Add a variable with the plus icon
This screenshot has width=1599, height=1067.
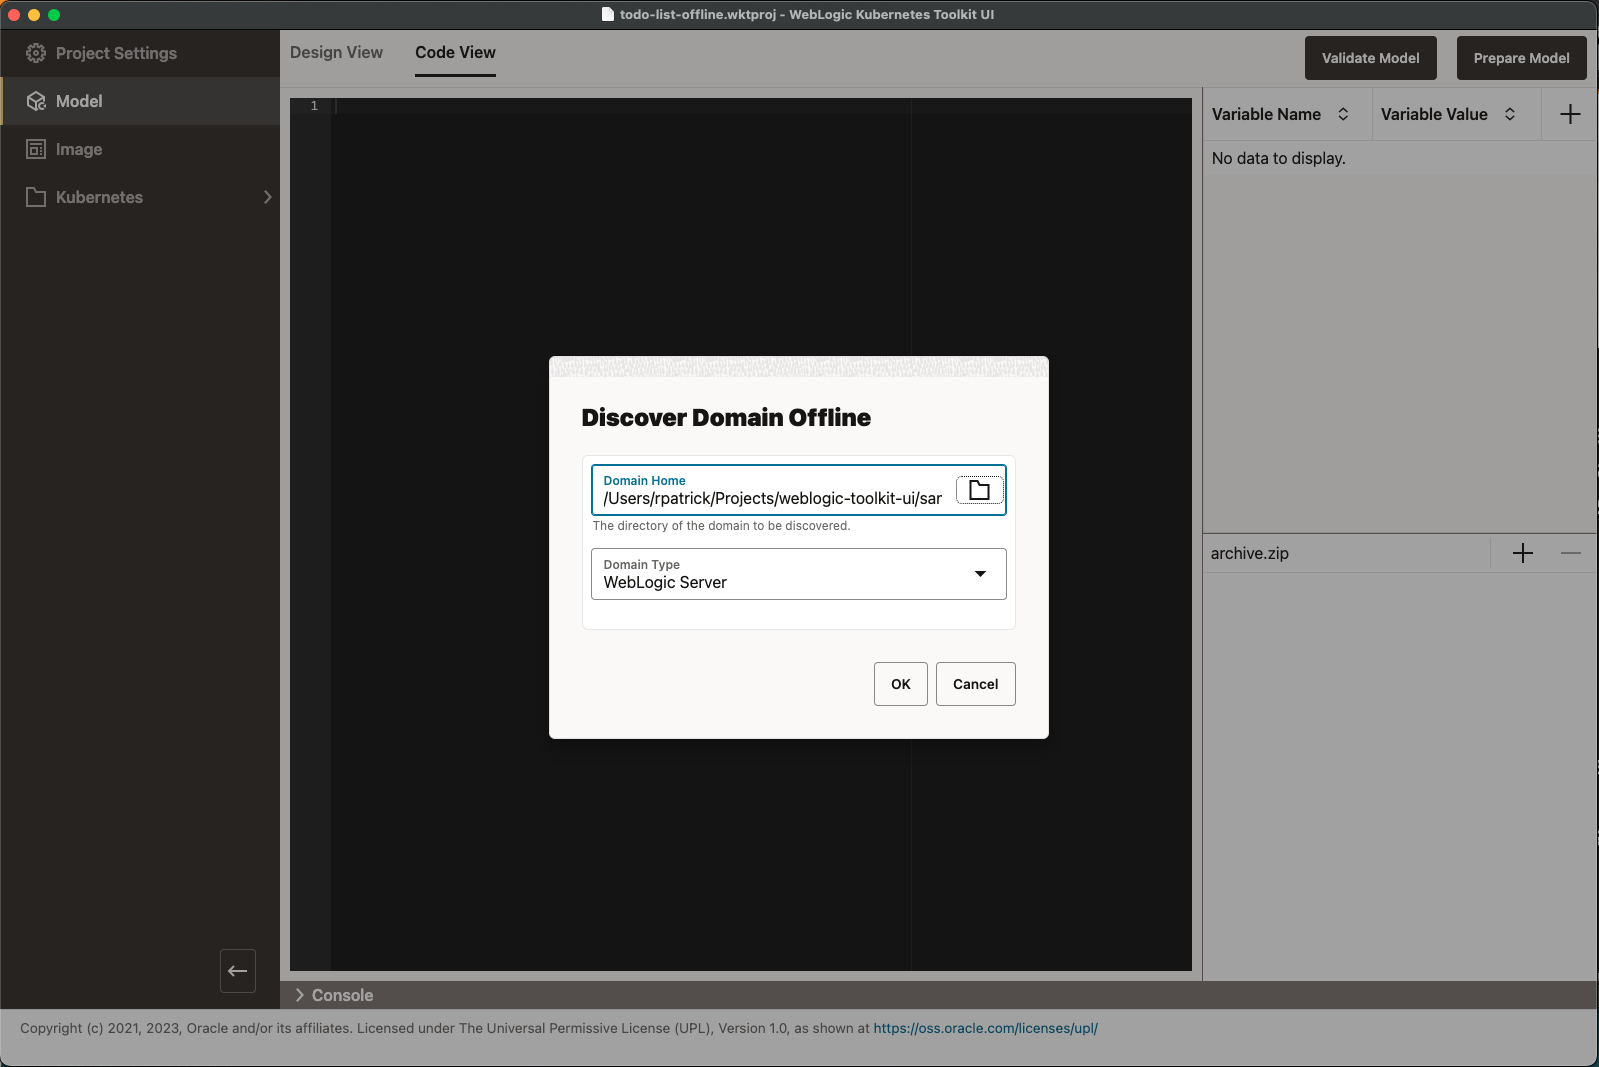pyautogui.click(x=1570, y=114)
